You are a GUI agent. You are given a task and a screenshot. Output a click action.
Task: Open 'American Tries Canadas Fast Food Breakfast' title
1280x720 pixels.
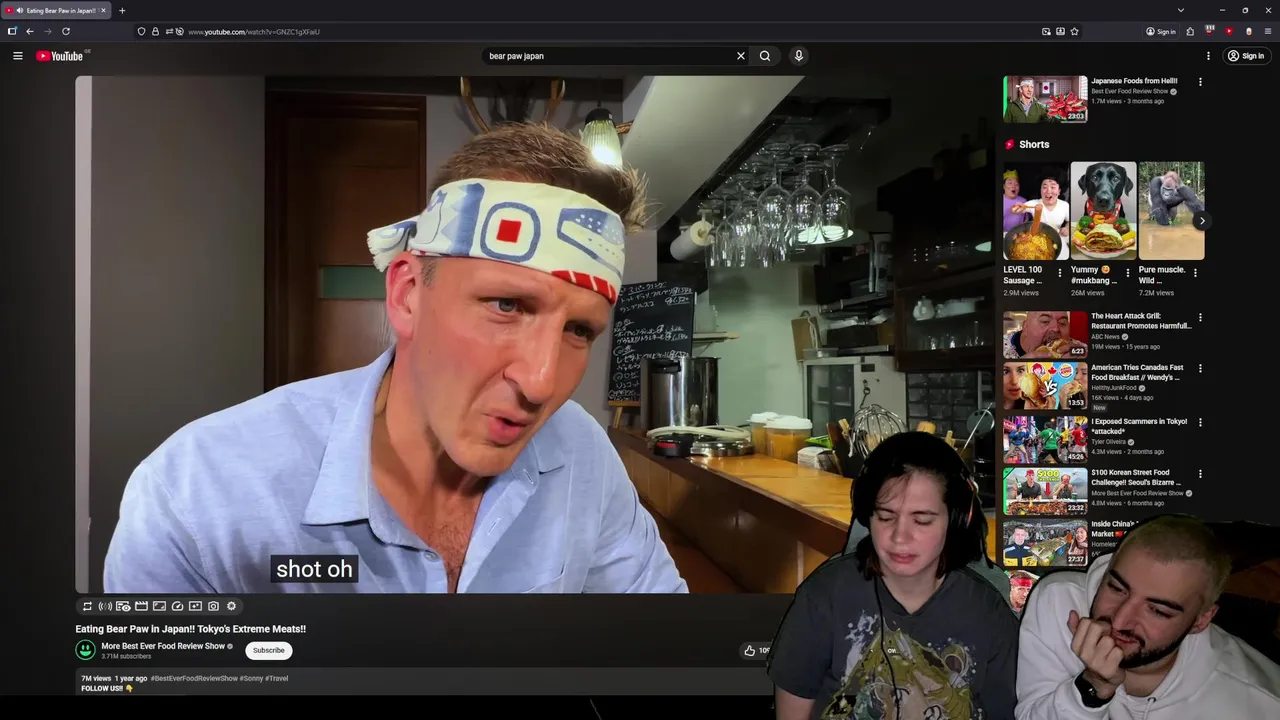tap(1137, 372)
